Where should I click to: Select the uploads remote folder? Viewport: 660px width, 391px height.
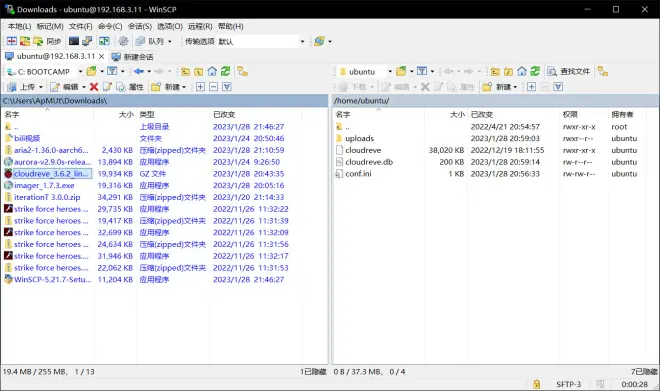(359, 138)
